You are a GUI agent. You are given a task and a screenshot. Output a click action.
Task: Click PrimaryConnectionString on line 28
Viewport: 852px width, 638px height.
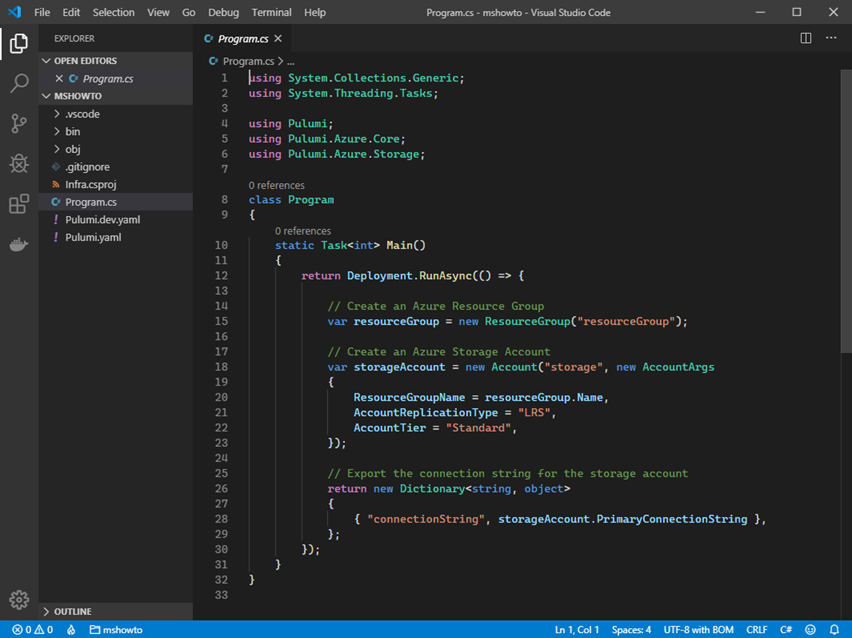[x=672, y=519]
